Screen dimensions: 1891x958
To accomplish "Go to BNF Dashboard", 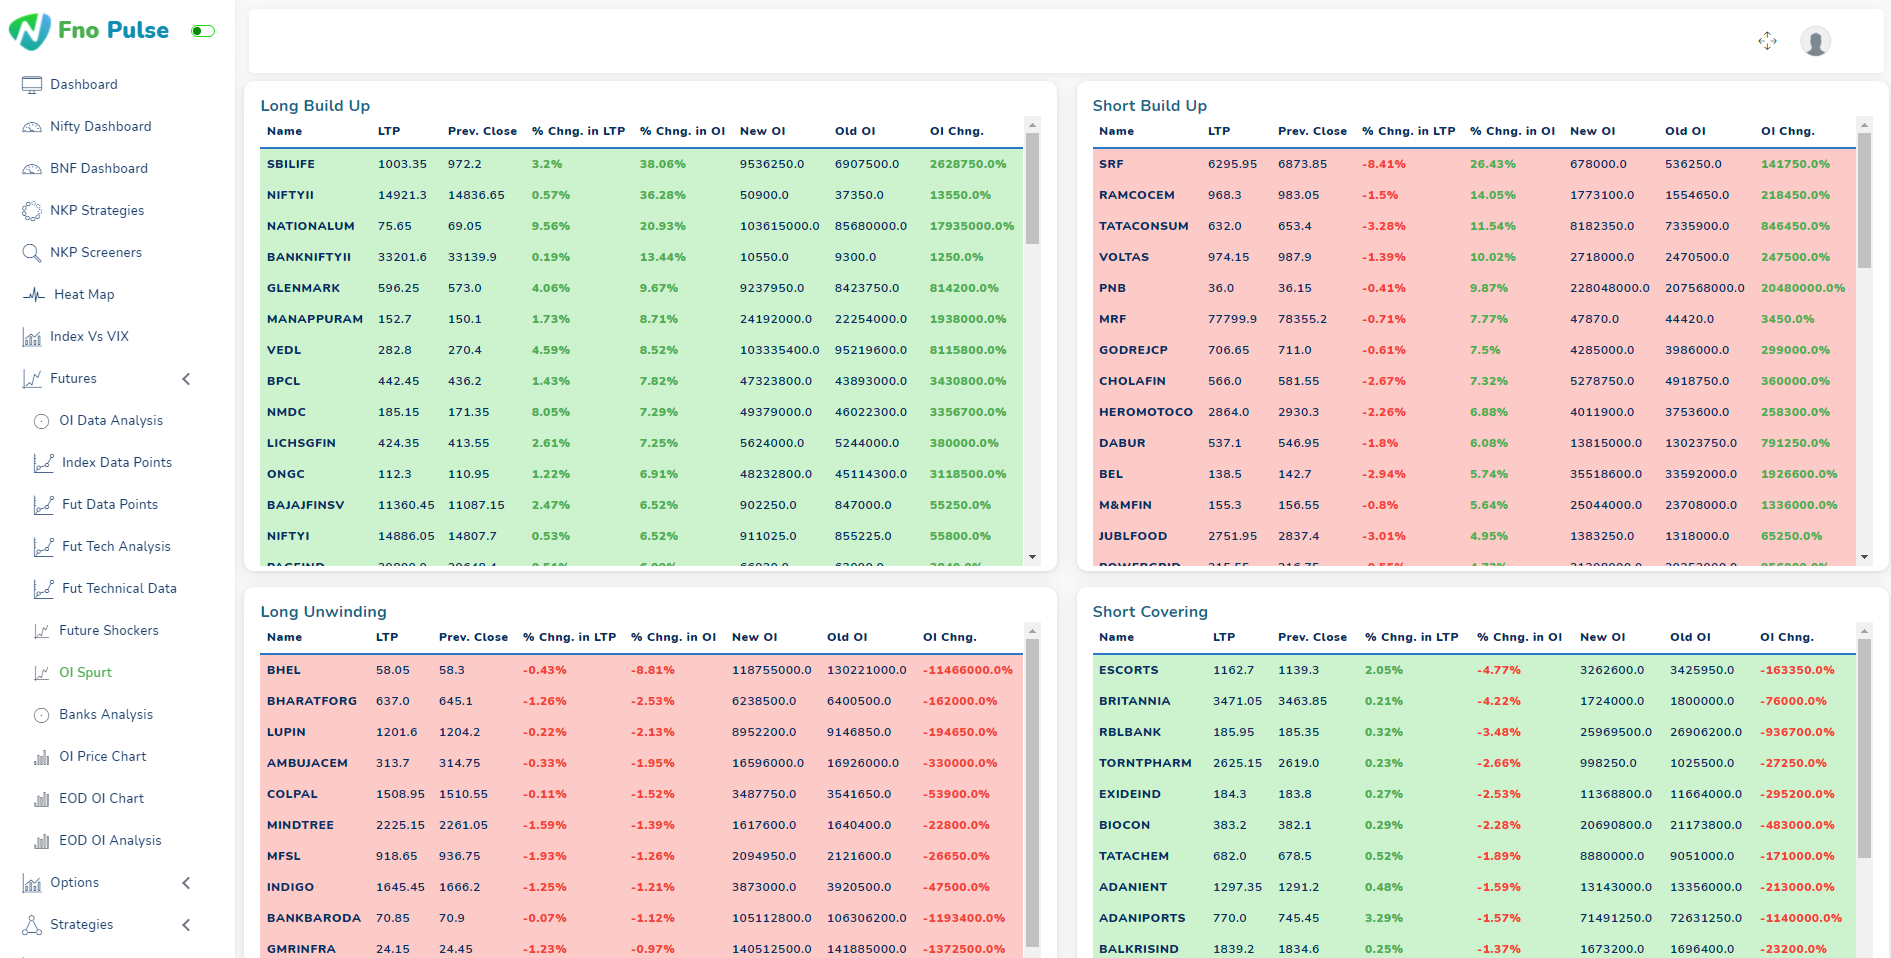I will pos(99,169).
